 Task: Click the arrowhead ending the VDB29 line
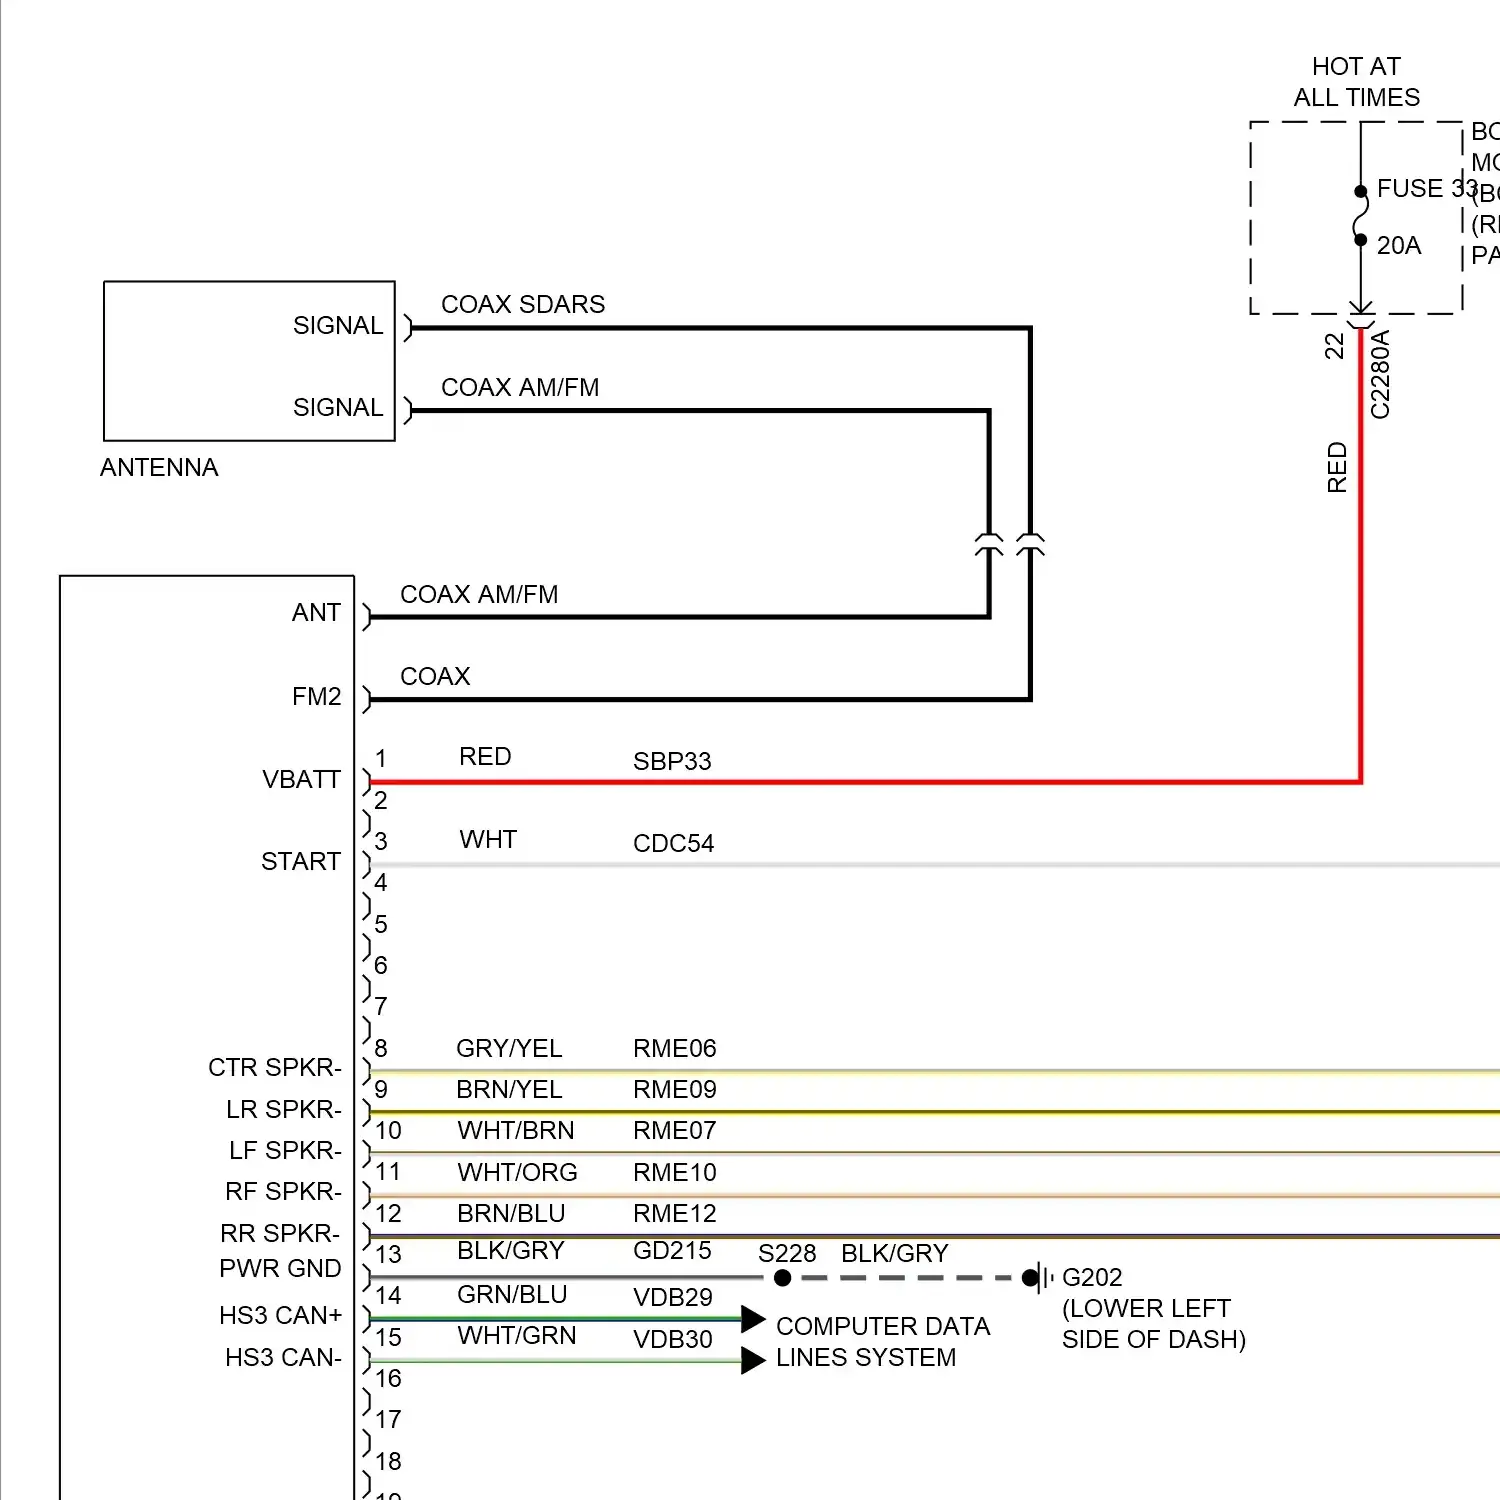[x=753, y=1319]
